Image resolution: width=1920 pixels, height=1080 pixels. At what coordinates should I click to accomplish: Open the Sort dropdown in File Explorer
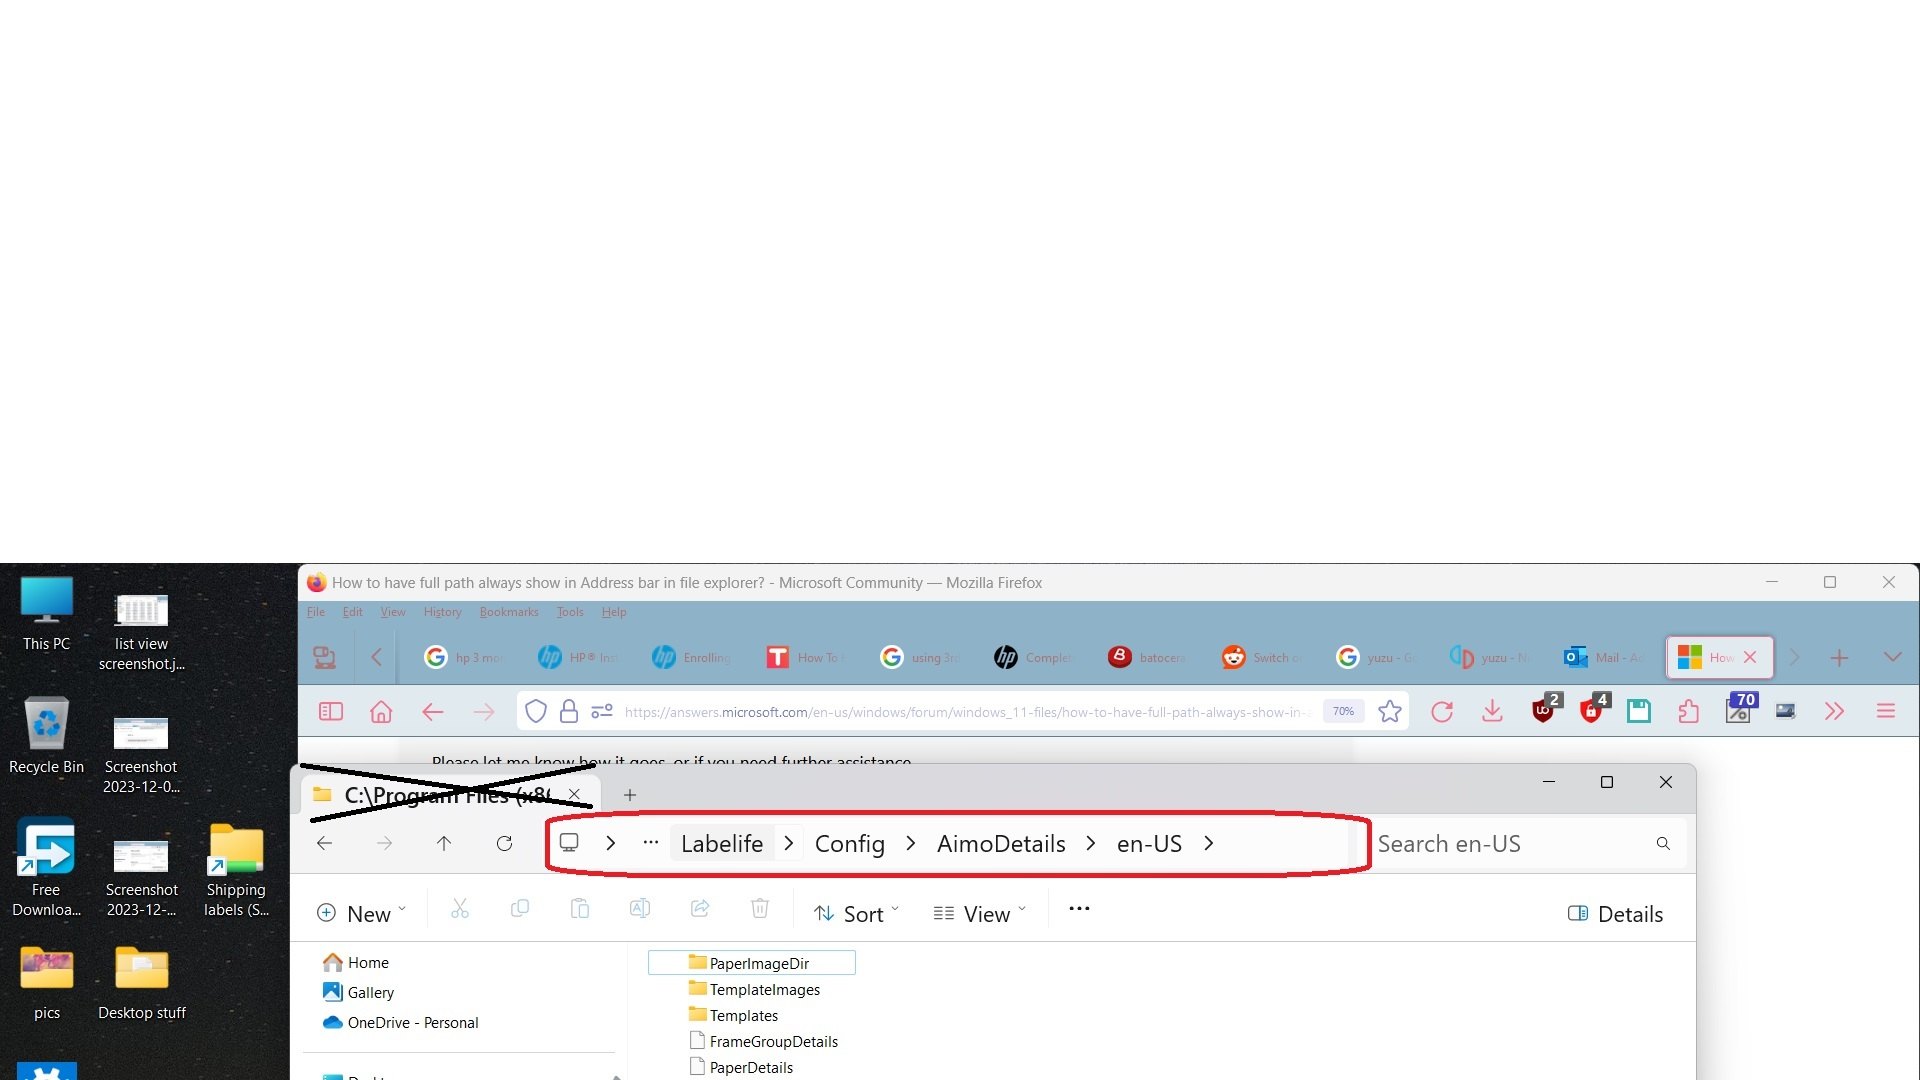855,912
